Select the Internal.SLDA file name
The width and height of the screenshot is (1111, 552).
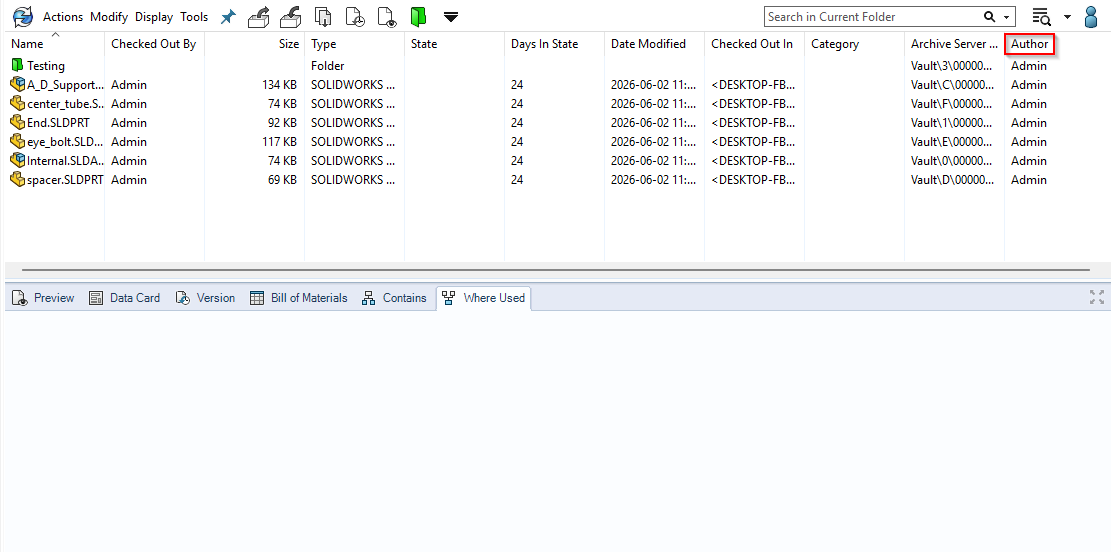(65, 162)
